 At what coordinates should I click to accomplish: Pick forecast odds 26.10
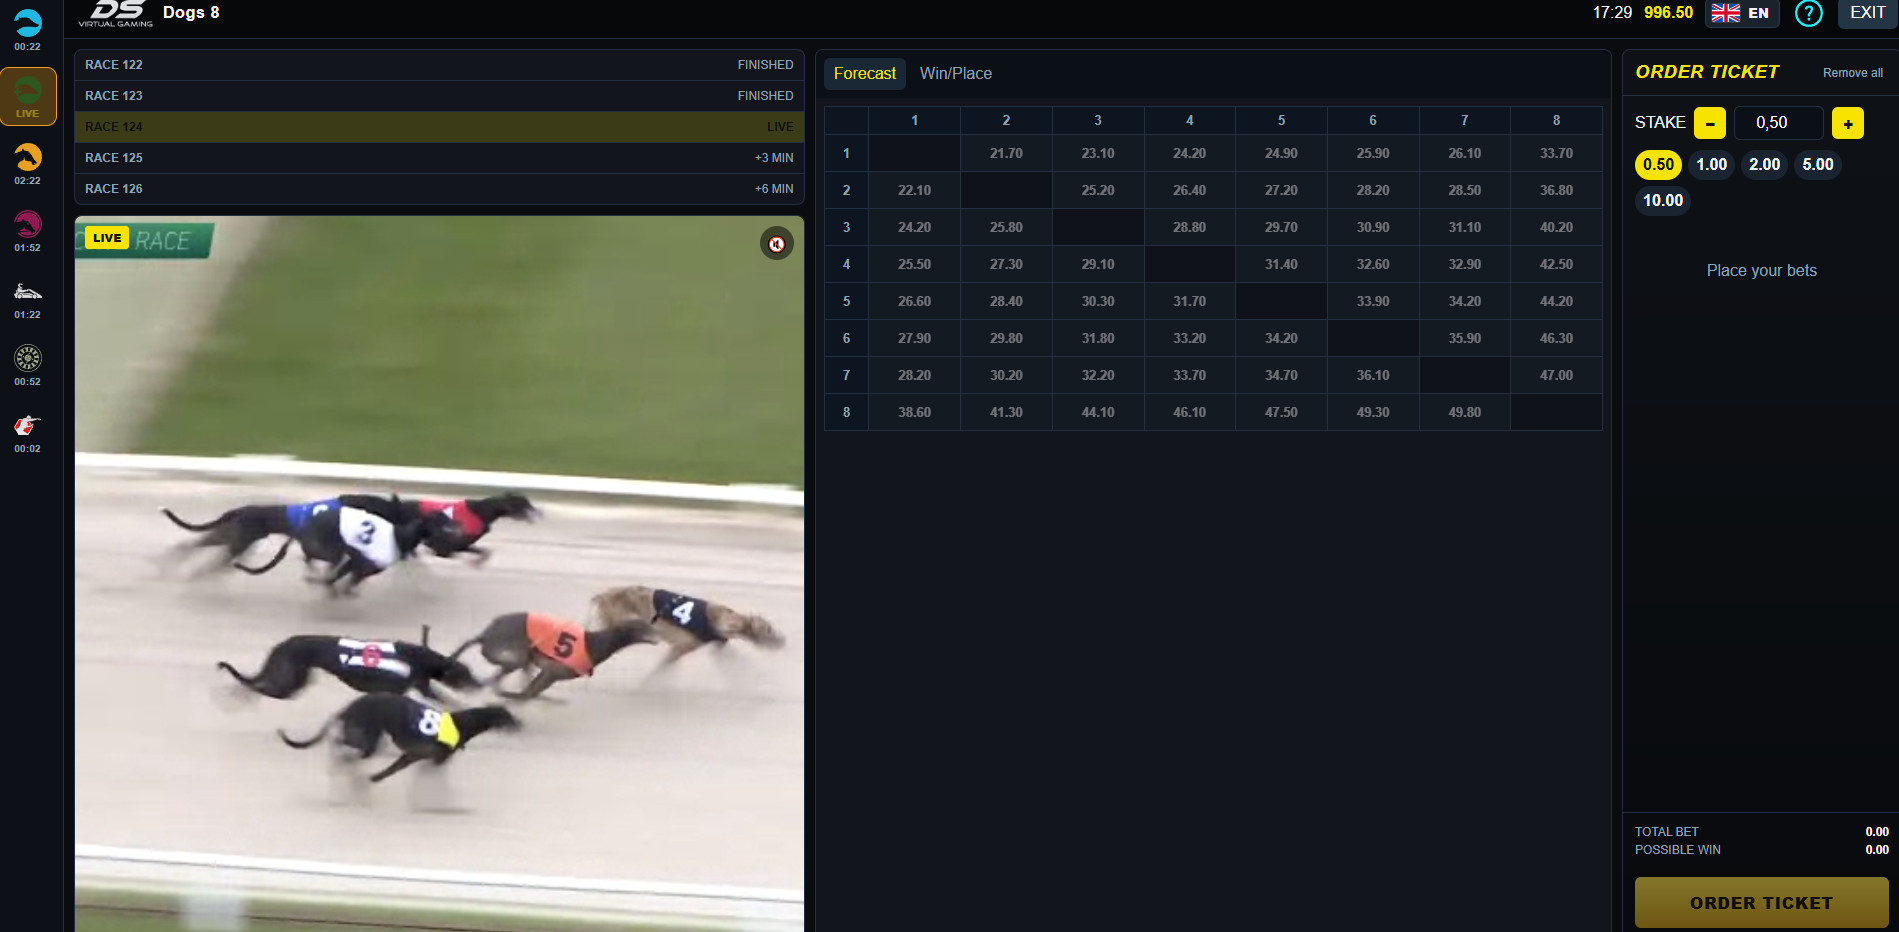click(x=1465, y=154)
